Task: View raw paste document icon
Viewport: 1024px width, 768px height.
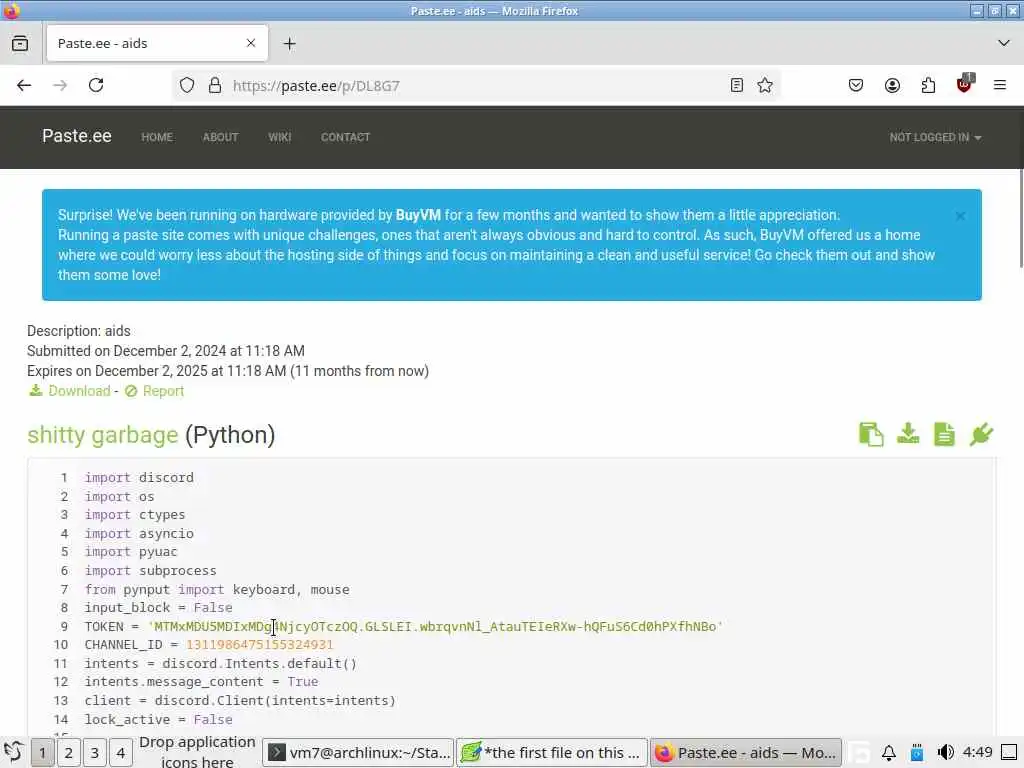Action: pyautogui.click(x=944, y=434)
